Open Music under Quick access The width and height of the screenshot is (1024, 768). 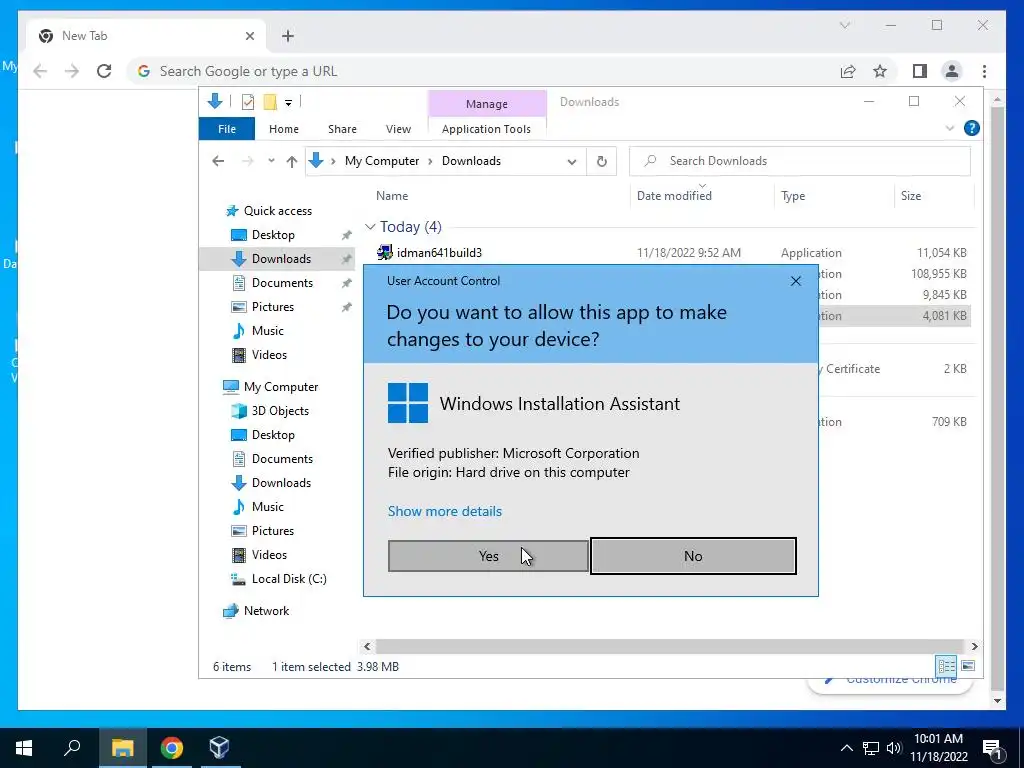[x=268, y=331]
